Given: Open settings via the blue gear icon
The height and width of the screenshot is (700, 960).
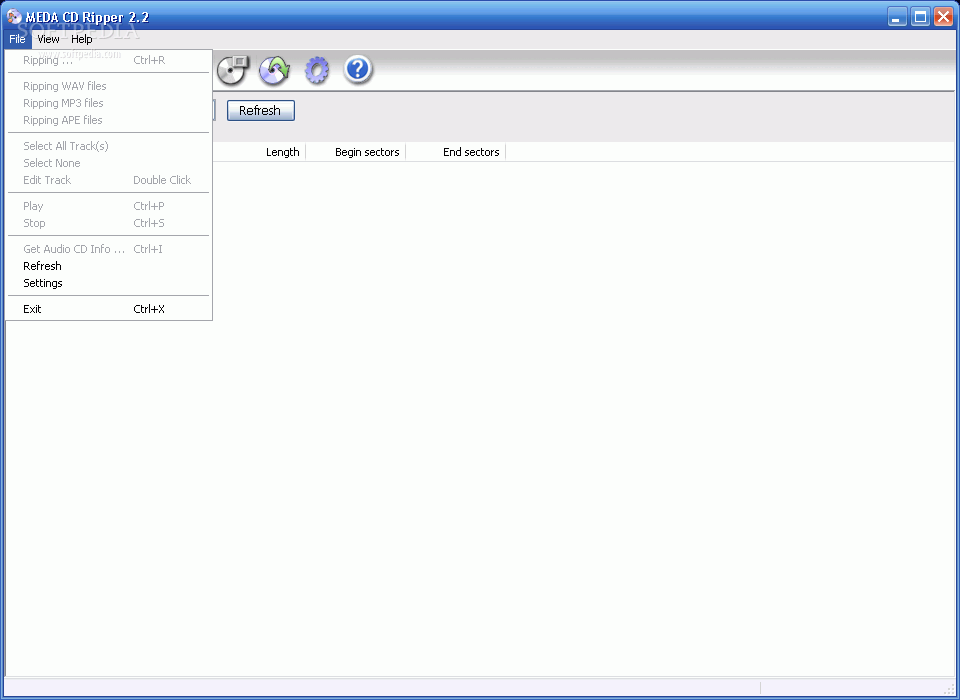Looking at the screenshot, I should 317,70.
